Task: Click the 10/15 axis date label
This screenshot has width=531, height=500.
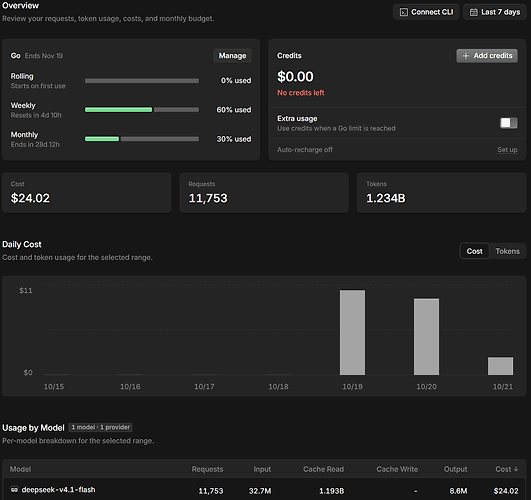Action: (54, 387)
